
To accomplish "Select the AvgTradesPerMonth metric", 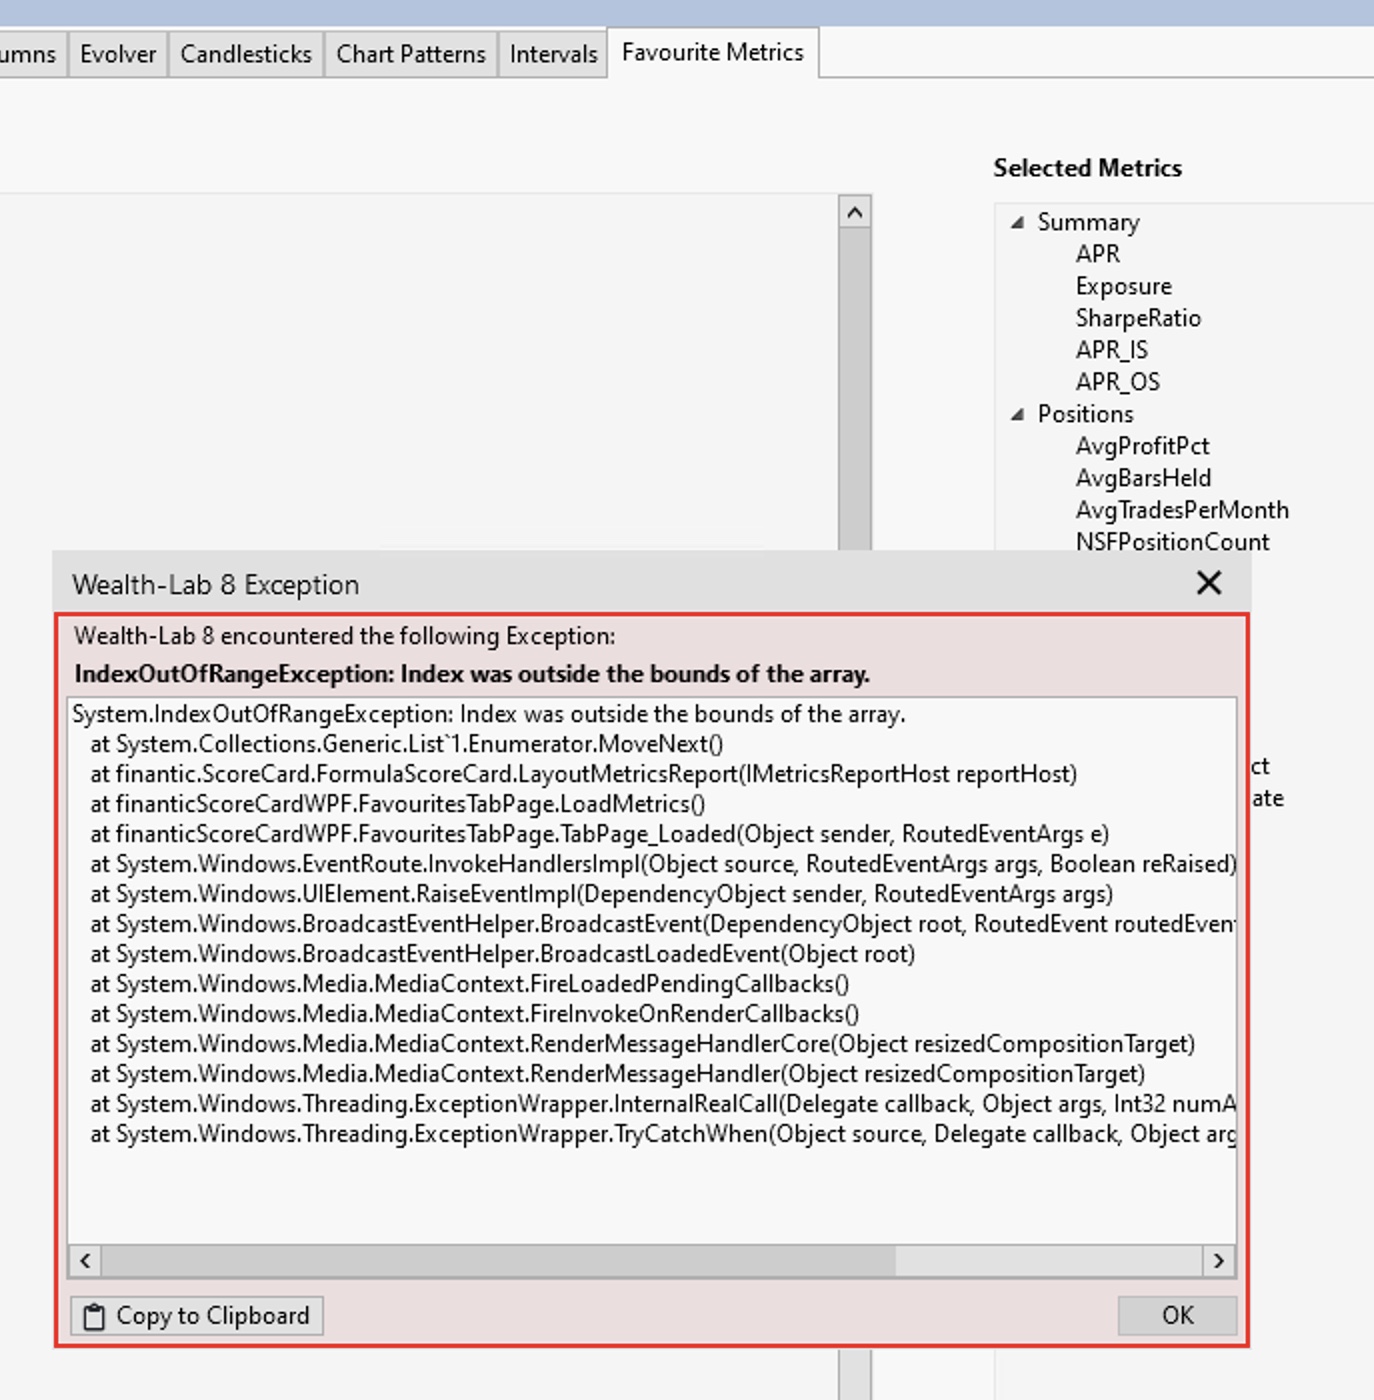I will click(1182, 510).
